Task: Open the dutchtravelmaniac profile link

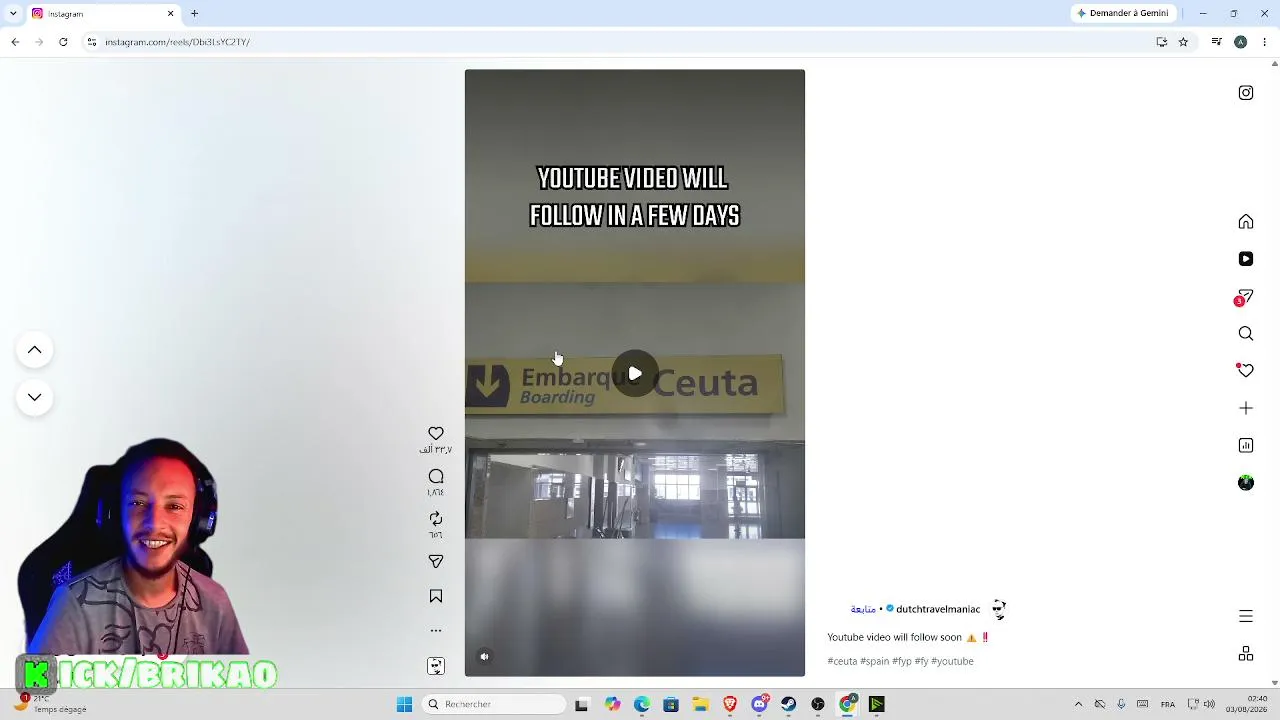Action: [938, 609]
